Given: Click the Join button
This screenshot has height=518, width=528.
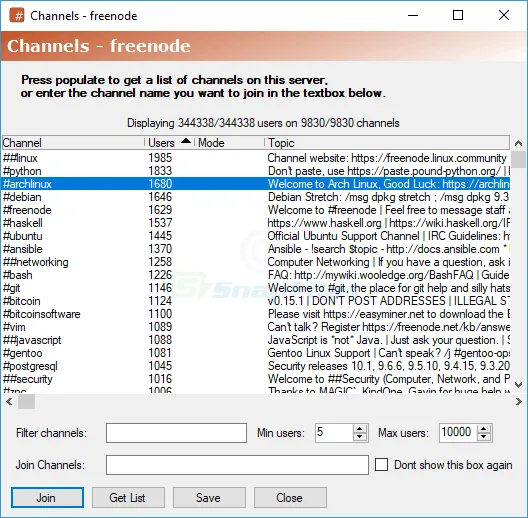Looking at the screenshot, I should point(47,497).
